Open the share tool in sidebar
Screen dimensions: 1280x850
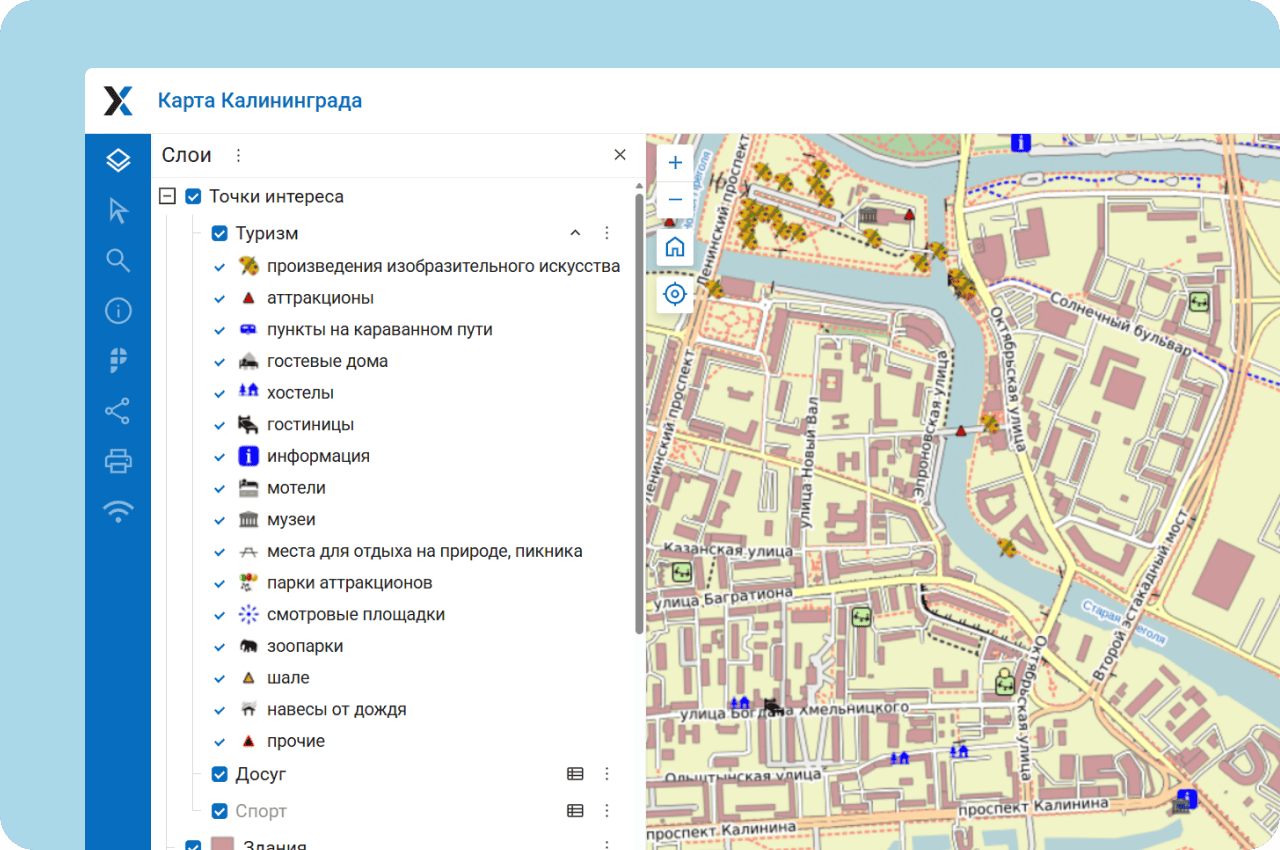pyautogui.click(x=118, y=411)
